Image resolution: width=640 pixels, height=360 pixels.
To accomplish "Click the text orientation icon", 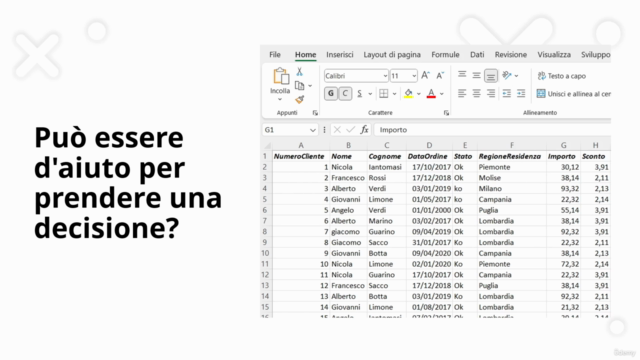I will (507, 76).
